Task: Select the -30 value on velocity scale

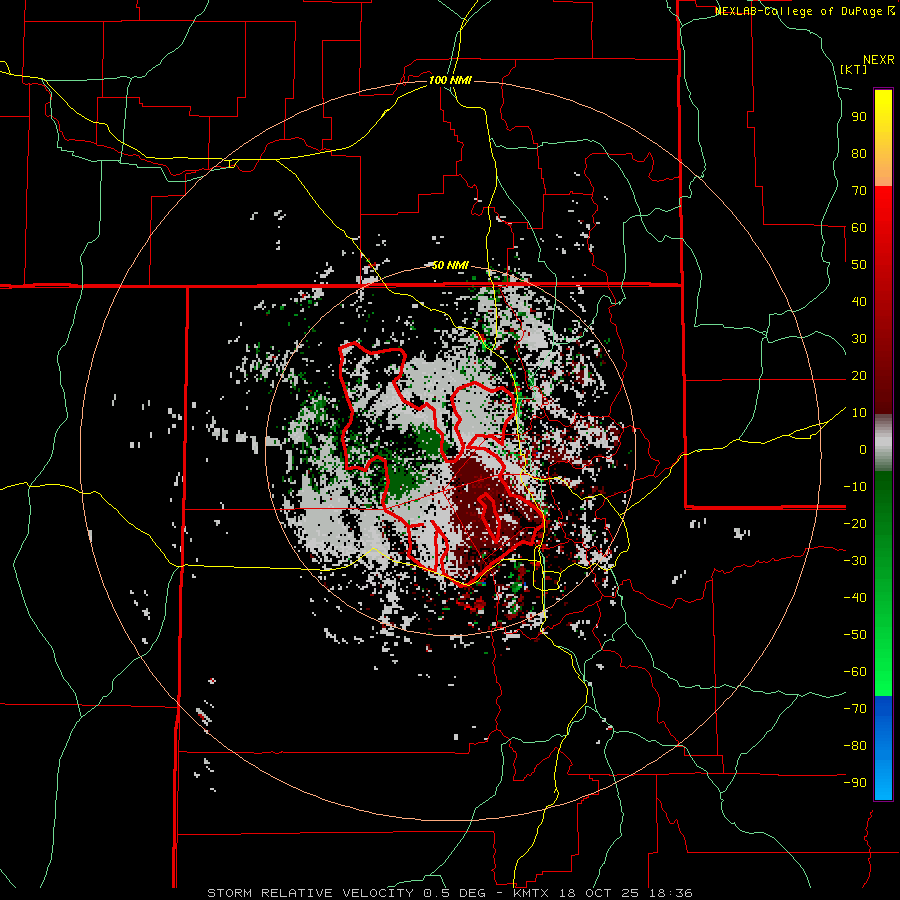Action: [x=855, y=561]
